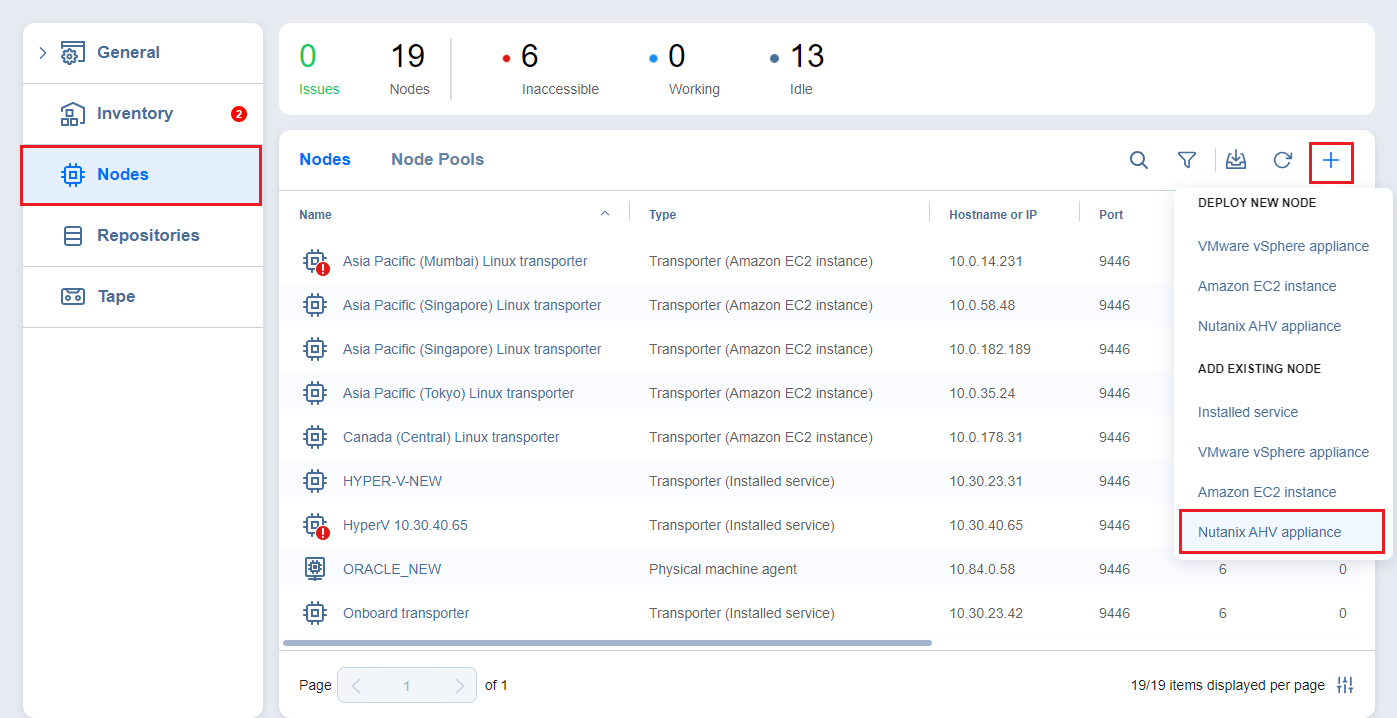The width and height of the screenshot is (1397, 718).
Task: Expand the General settings section
Action: 42,53
